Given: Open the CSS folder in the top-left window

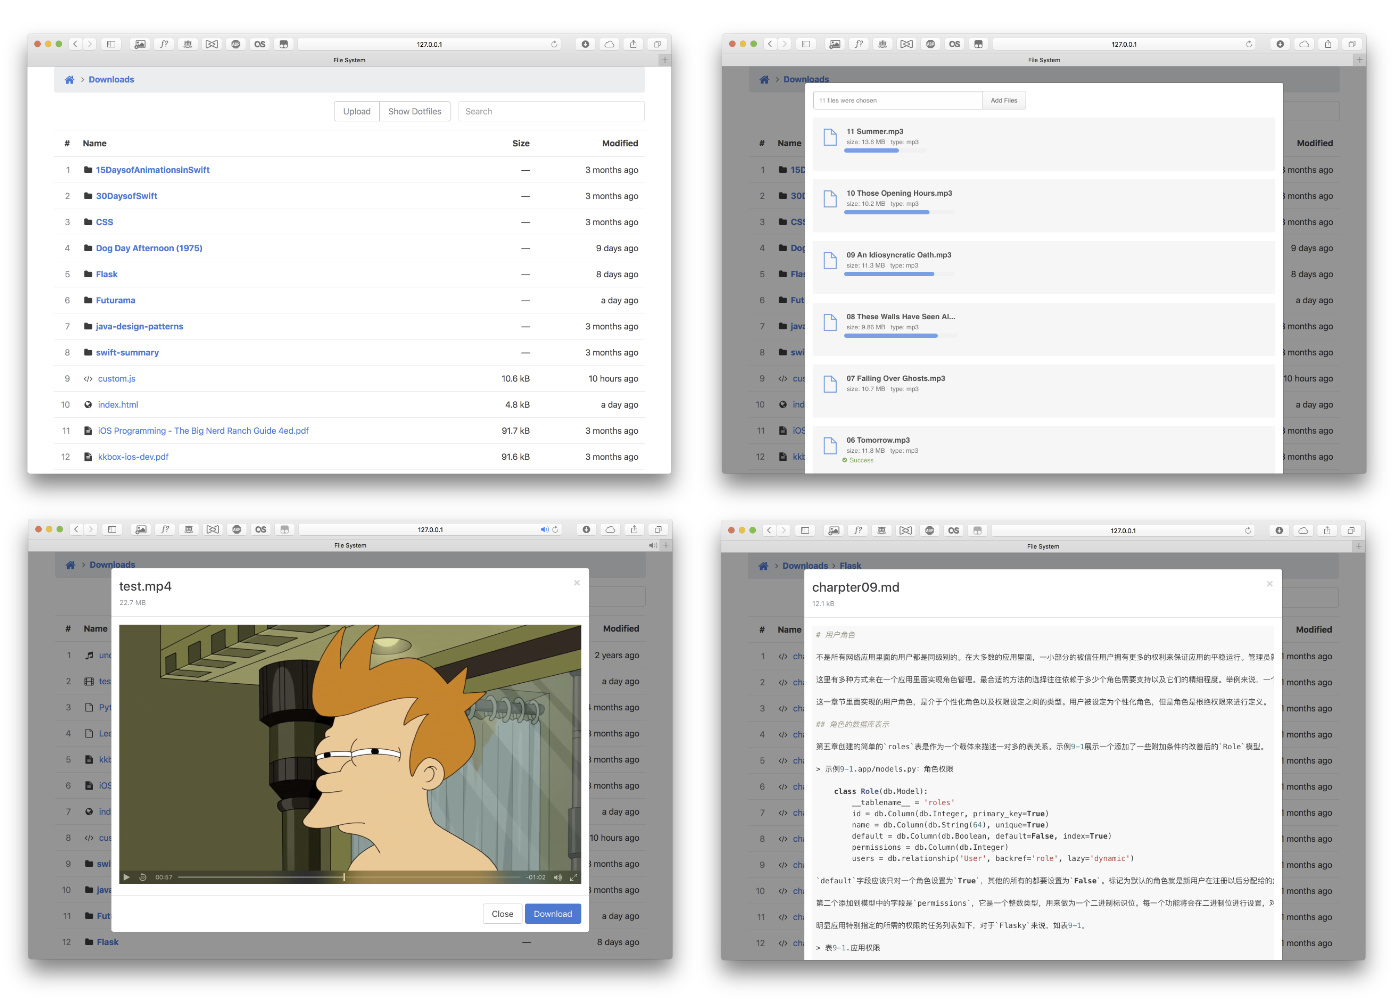Looking at the screenshot, I should point(105,222).
